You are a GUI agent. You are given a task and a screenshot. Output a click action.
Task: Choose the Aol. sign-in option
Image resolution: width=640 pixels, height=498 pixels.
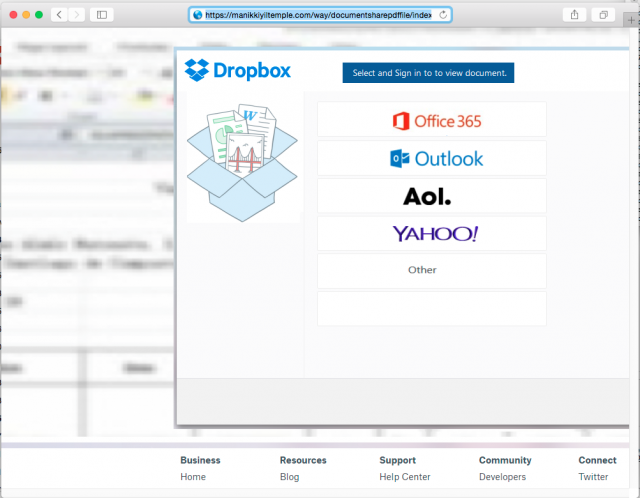(x=432, y=196)
